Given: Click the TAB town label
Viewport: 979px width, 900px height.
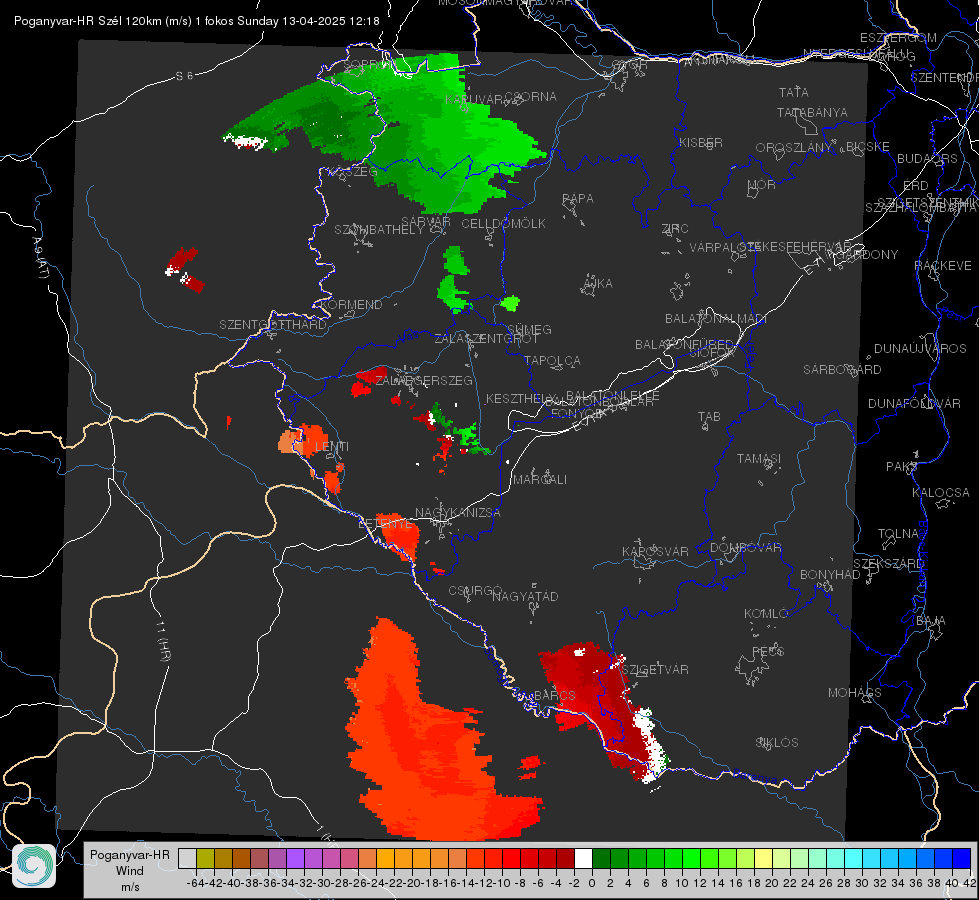Looking at the screenshot, I should [x=709, y=417].
